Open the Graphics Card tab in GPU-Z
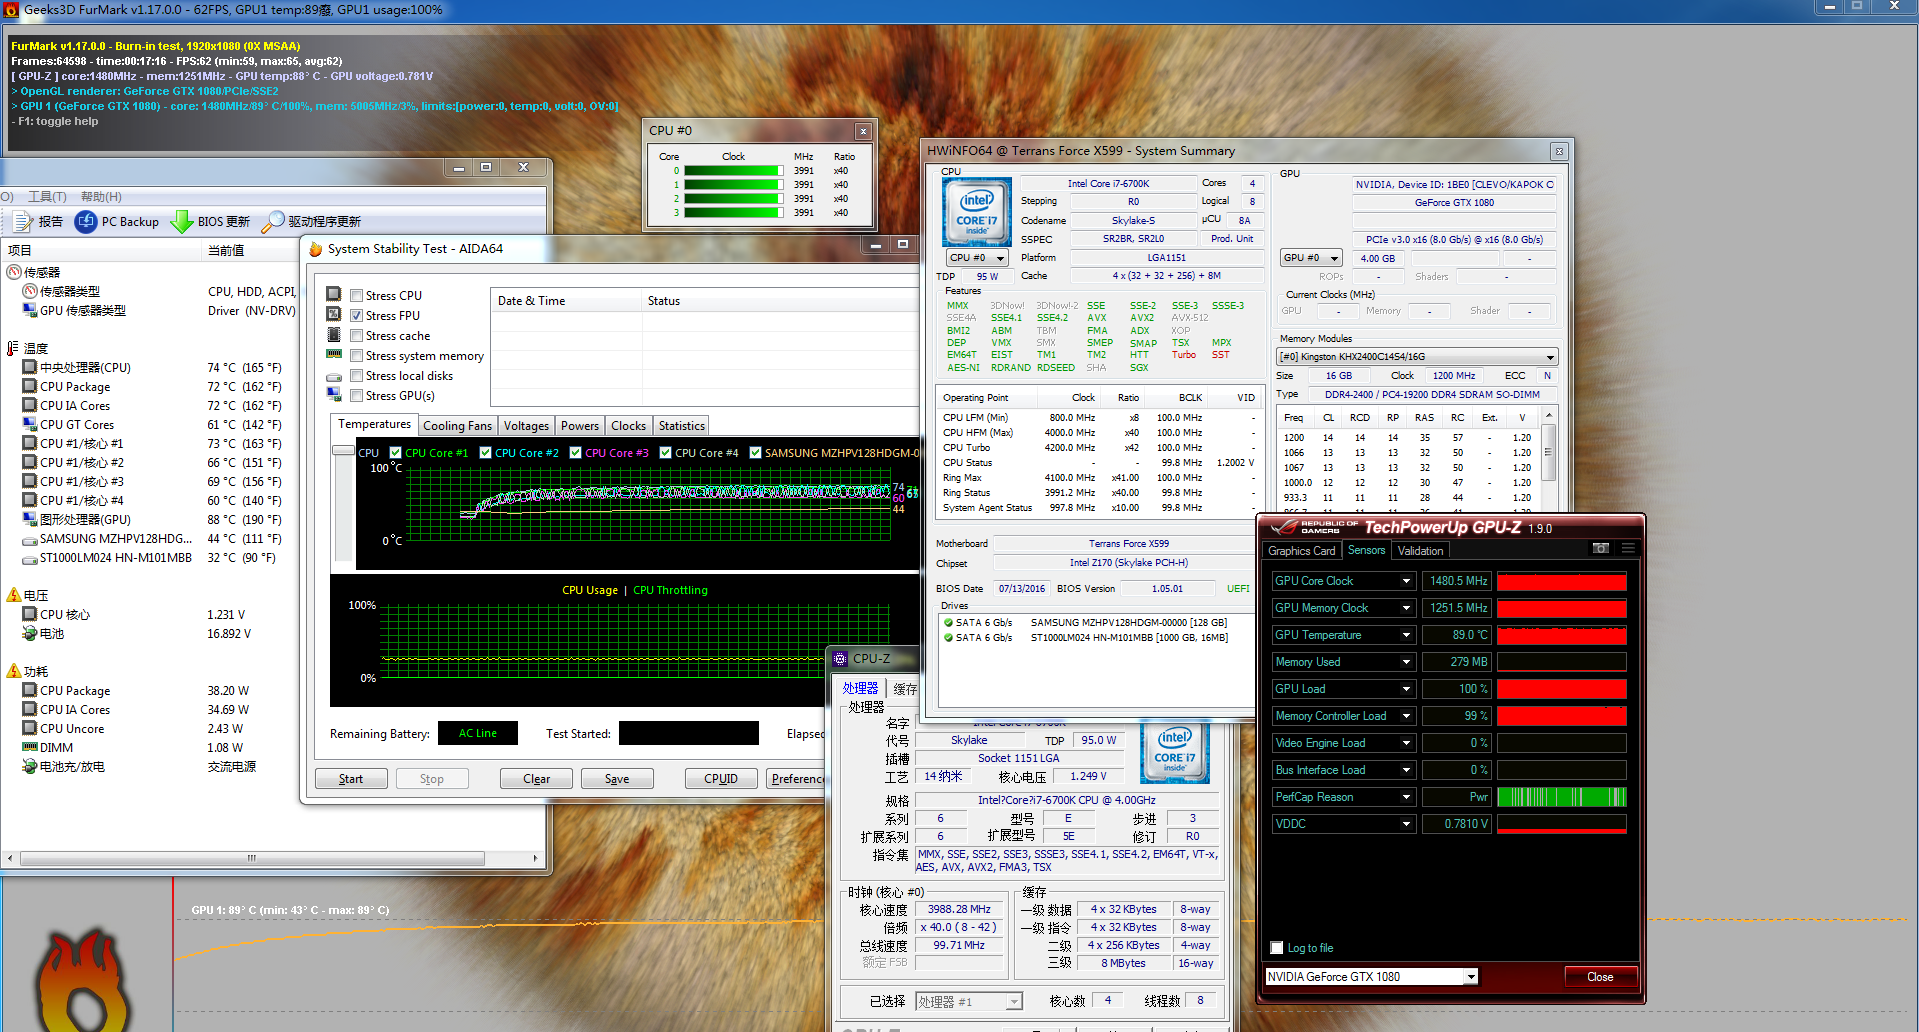Viewport: 1919px width, 1032px height. (x=1301, y=551)
